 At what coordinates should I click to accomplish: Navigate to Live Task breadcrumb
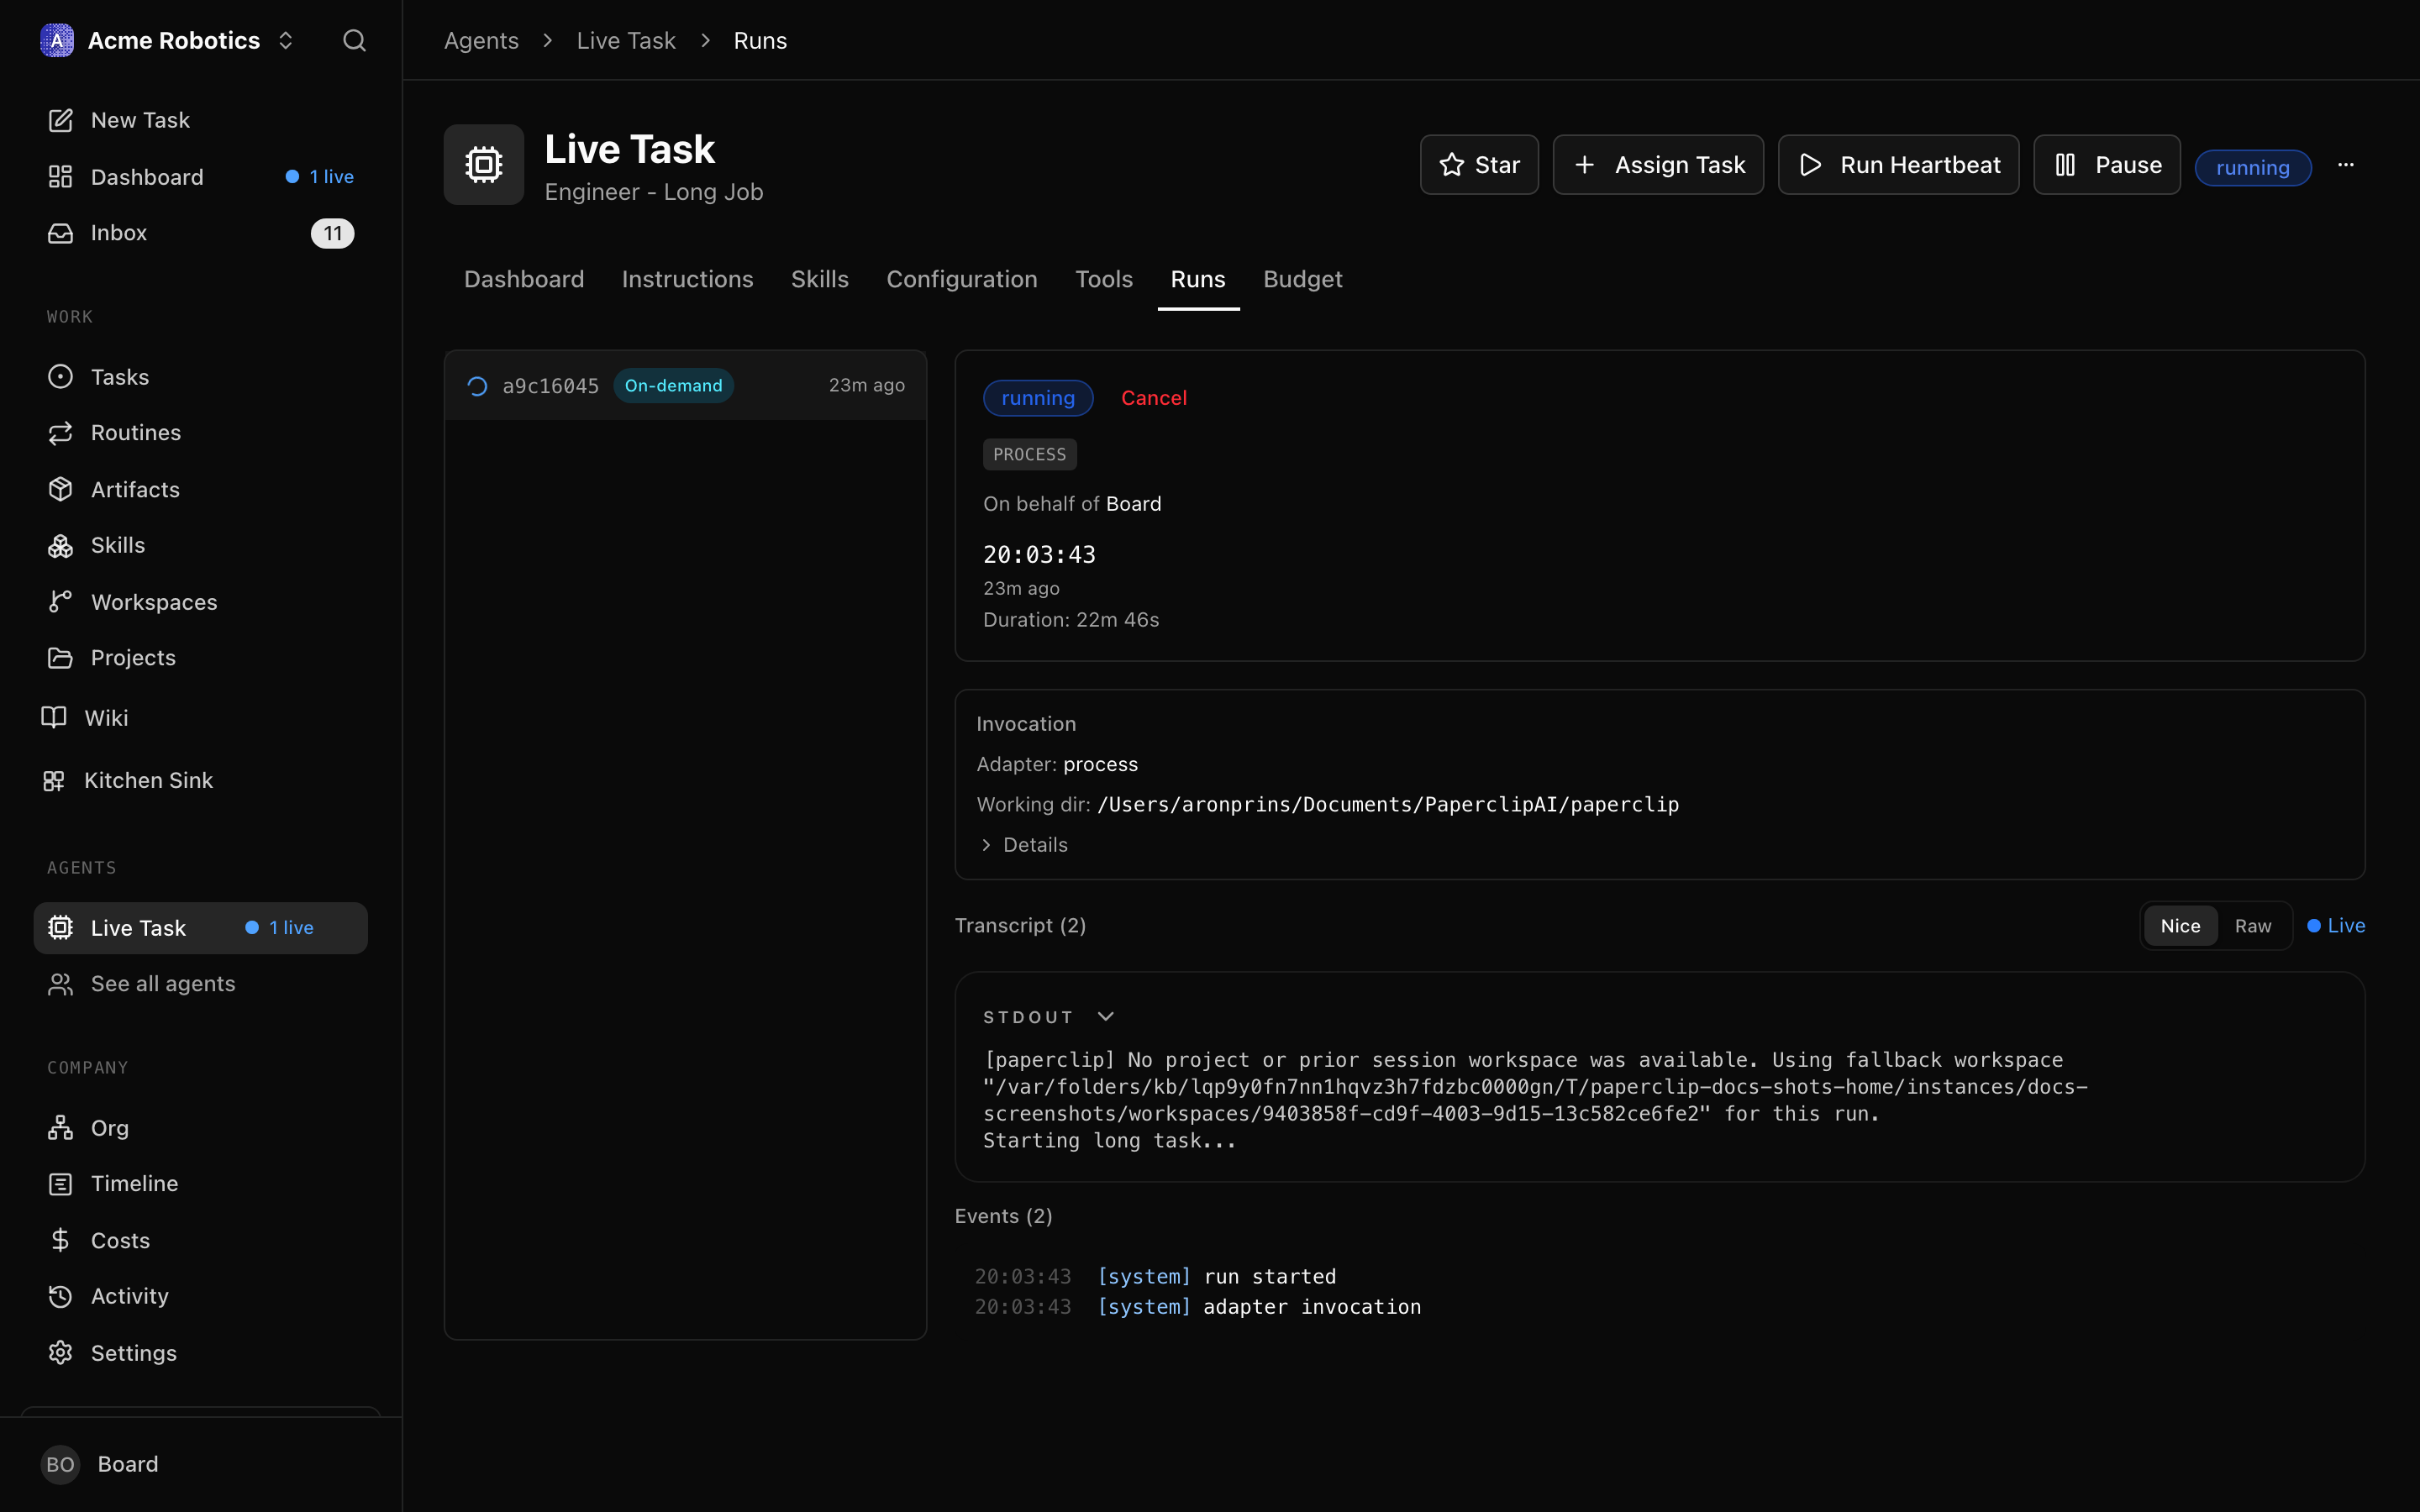[626, 40]
